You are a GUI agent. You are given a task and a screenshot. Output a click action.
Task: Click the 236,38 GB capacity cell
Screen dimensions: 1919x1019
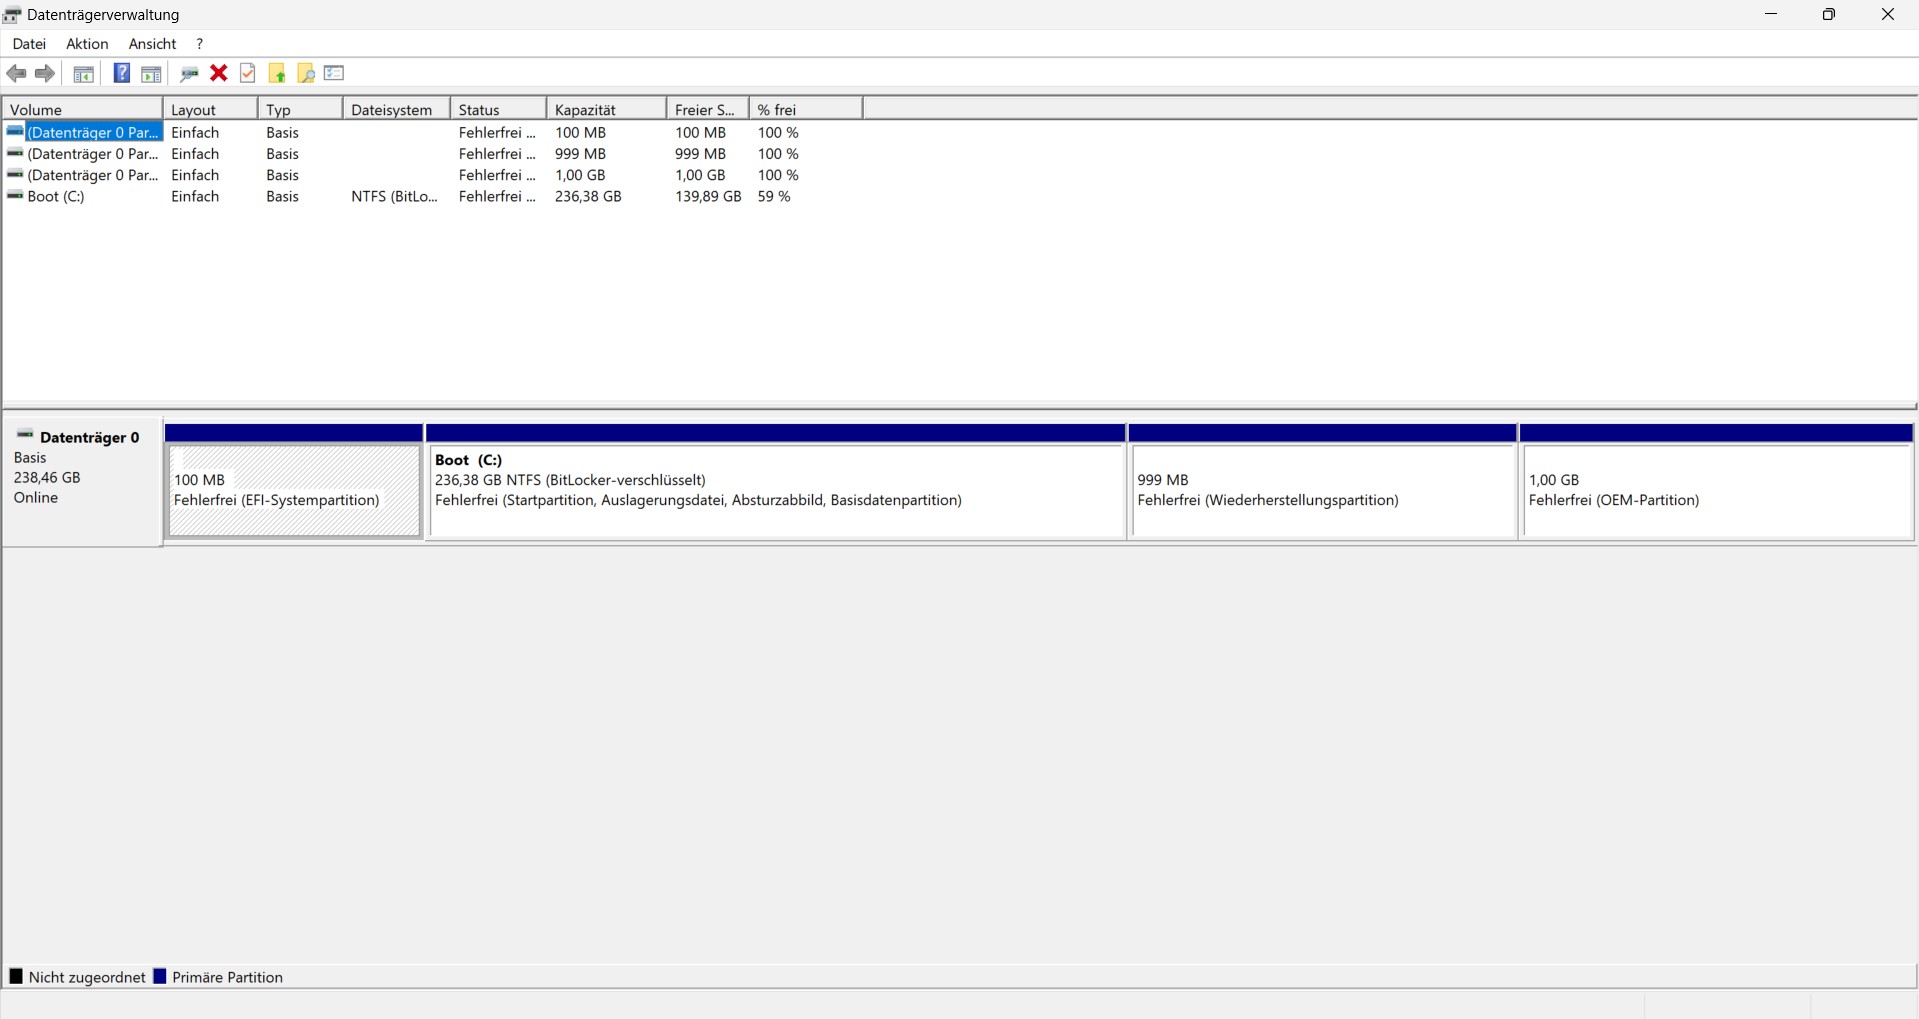[x=588, y=196]
